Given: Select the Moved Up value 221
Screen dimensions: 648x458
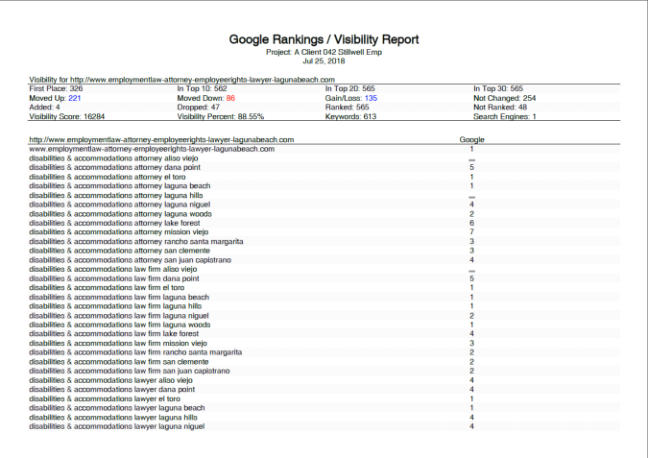Looking at the screenshot, I should [75, 98].
